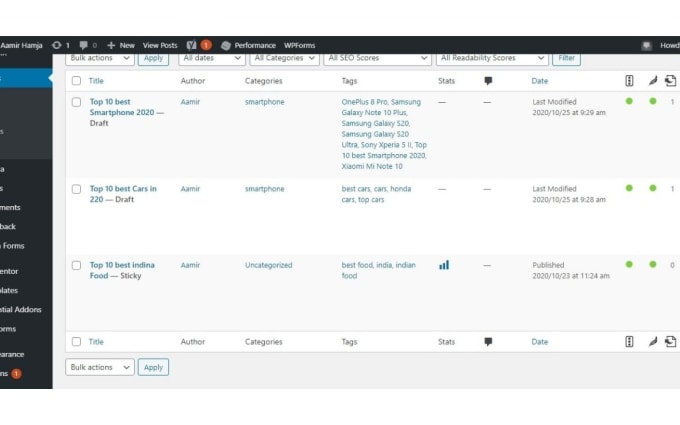
Task: Check the Top 10 best Smartphone 2020 post
Action: [76, 102]
